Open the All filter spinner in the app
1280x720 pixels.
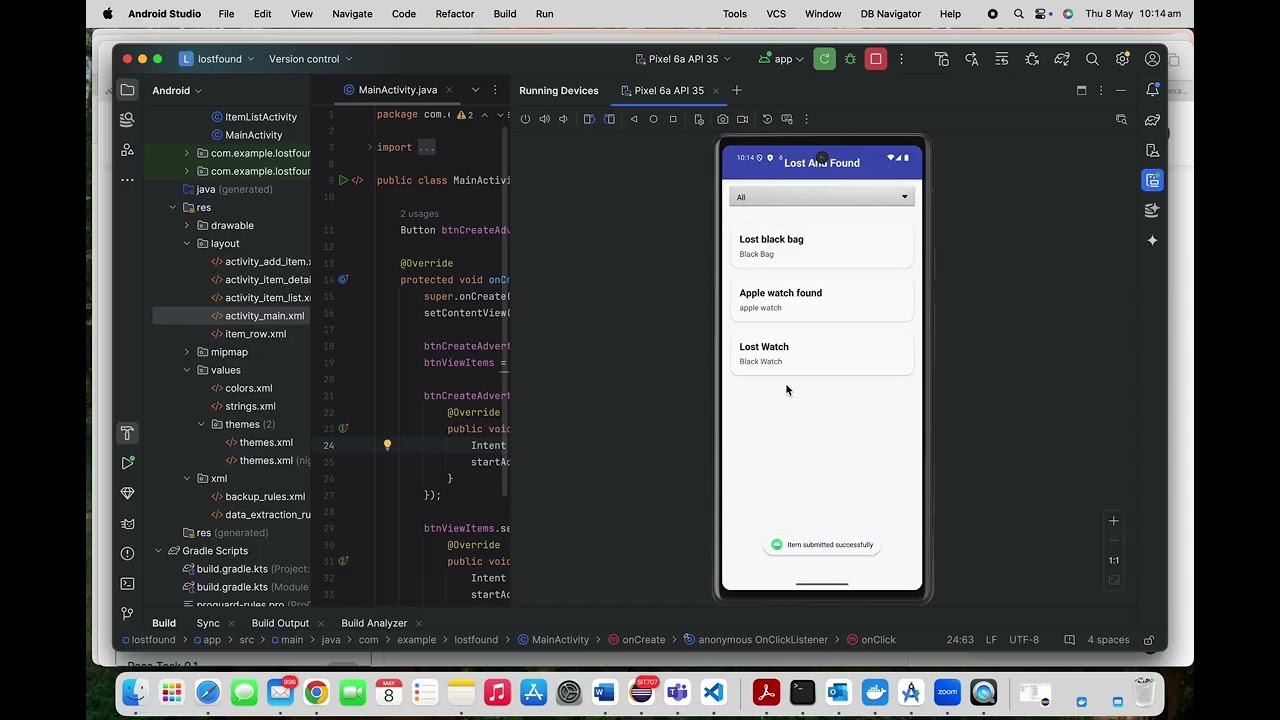(821, 197)
